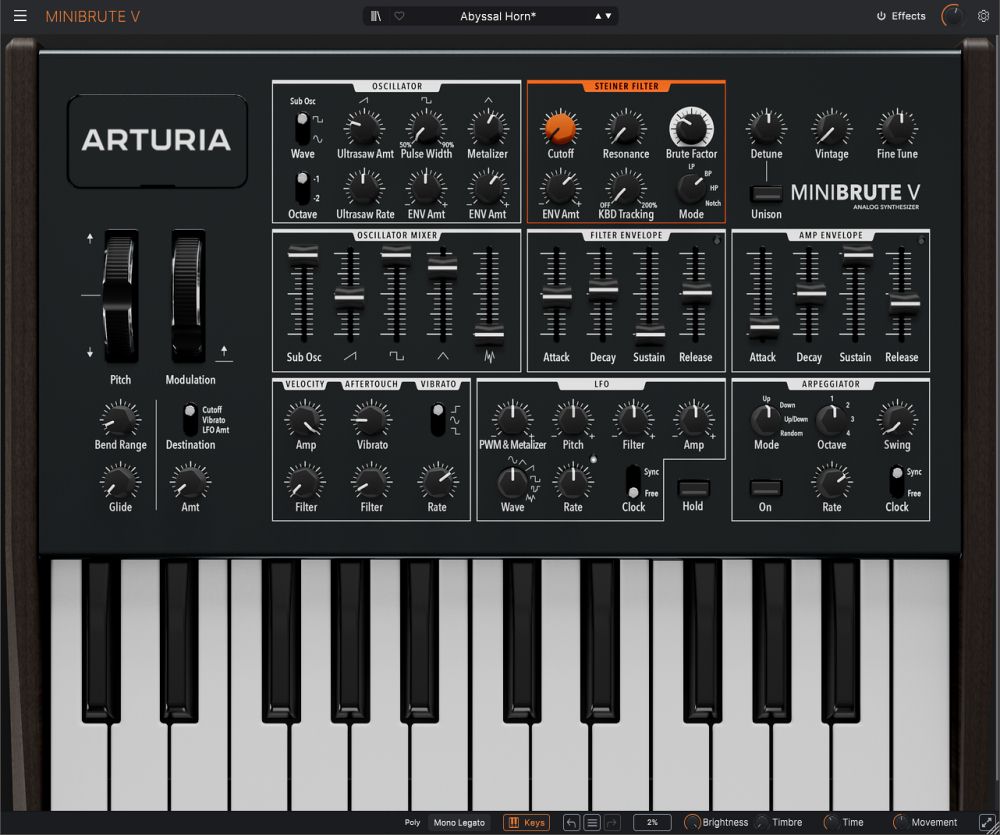
Task: Open the Abyssal Horn preset name dropdown
Action: 498,16
